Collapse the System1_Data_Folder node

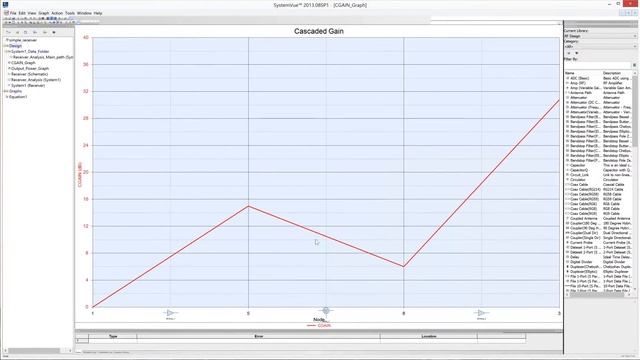point(8,51)
